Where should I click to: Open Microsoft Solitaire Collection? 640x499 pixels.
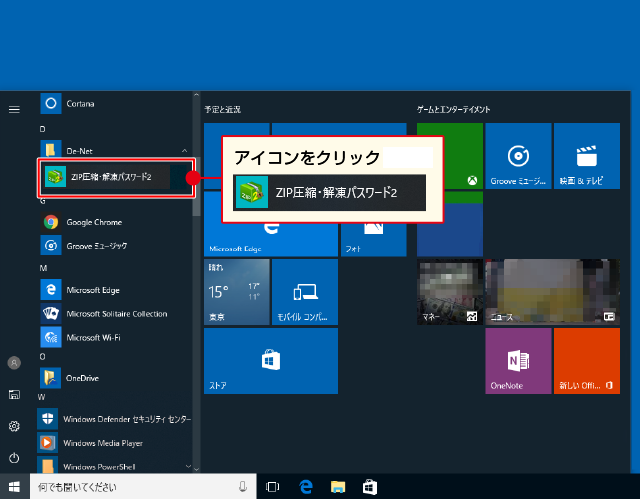tap(114, 314)
